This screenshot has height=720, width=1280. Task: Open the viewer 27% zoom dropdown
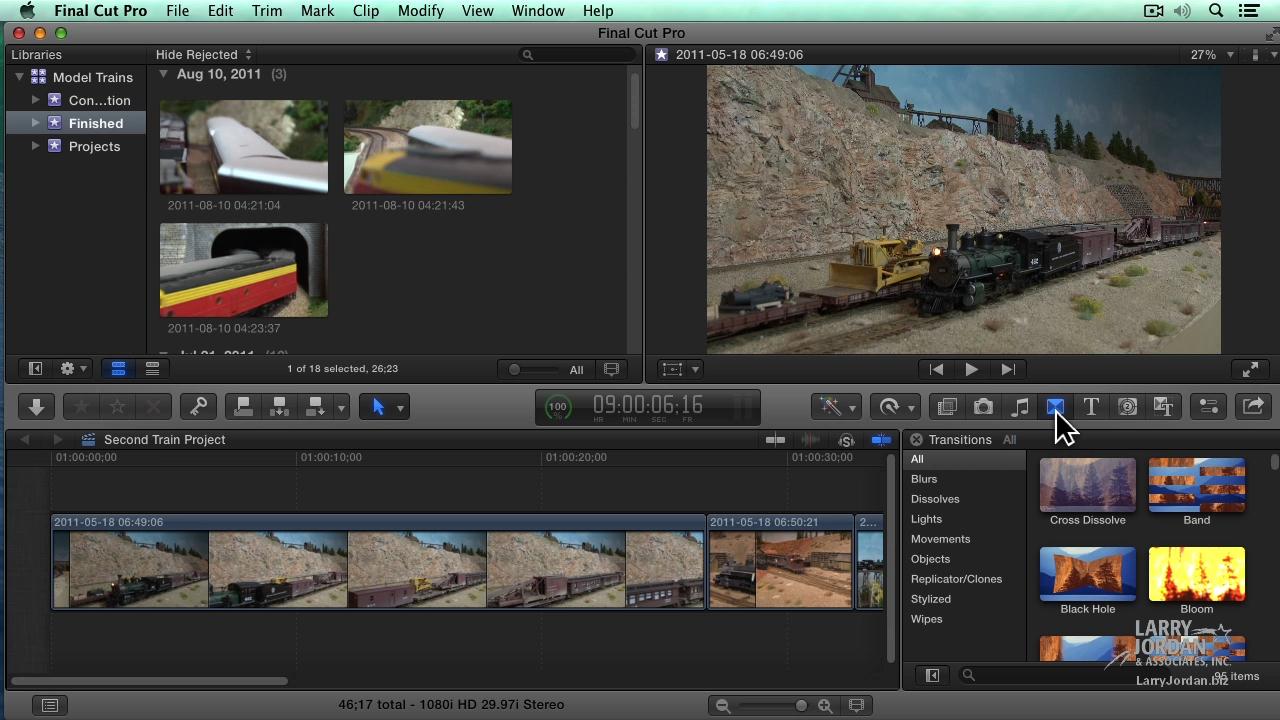coord(1212,55)
